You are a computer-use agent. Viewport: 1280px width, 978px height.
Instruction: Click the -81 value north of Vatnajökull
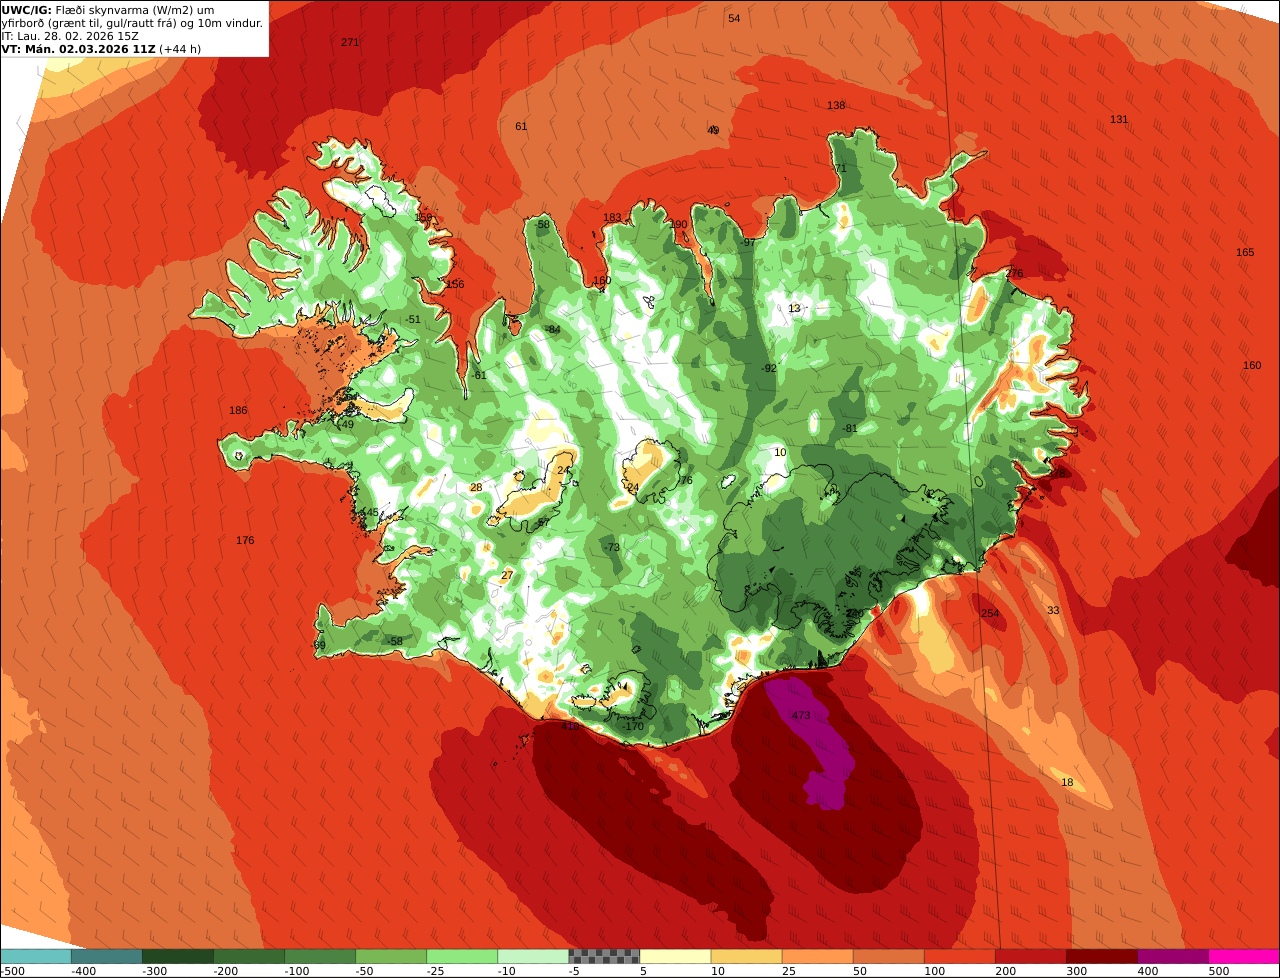coord(850,428)
